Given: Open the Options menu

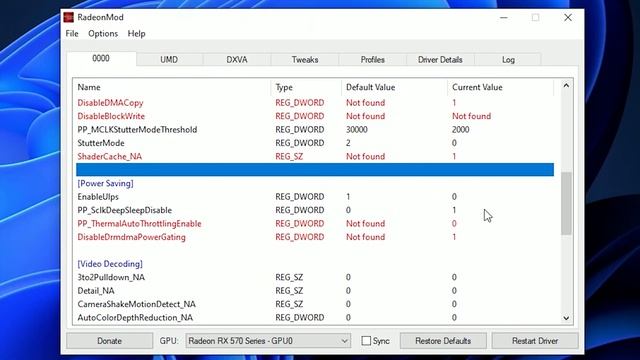Looking at the screenshot, I should (103, 33).
